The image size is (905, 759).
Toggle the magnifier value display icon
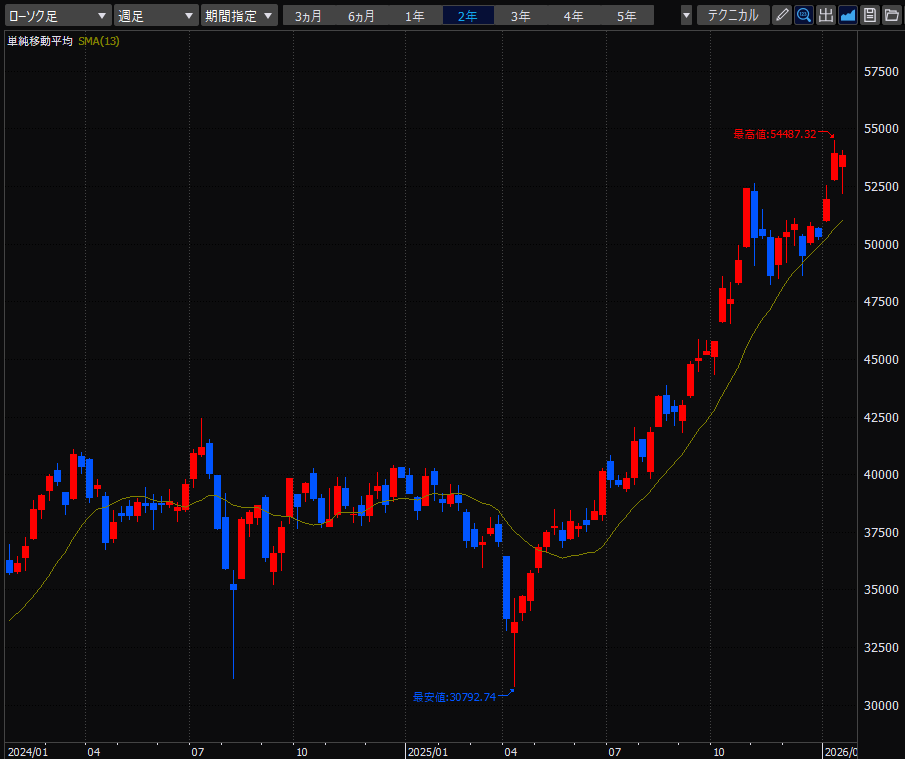click(803, 15)
